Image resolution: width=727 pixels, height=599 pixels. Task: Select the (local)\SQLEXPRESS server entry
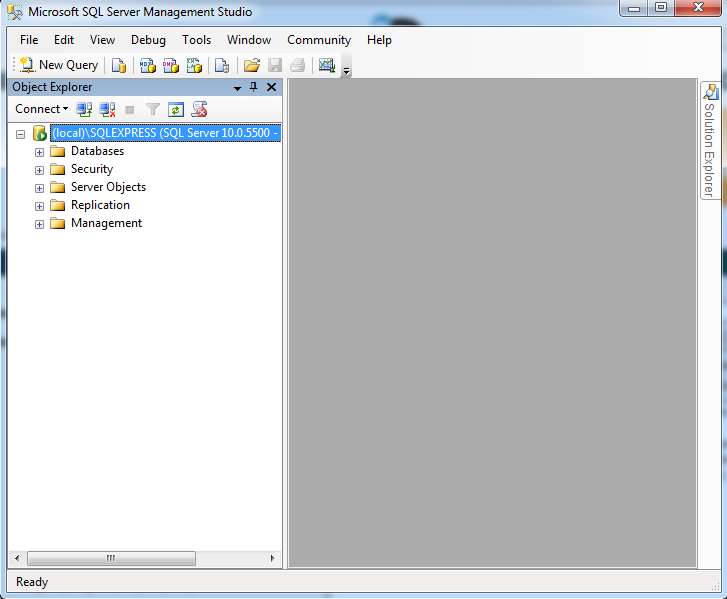pos(166,133)
